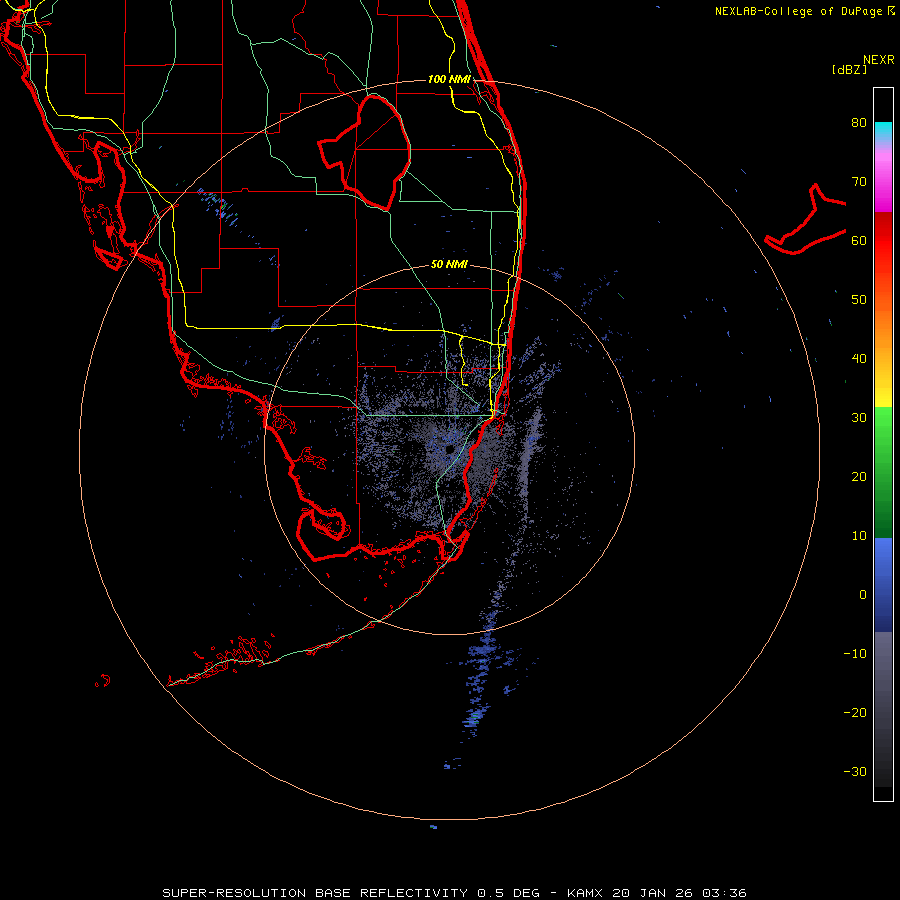Click the 10 dBZ scale value
The width and height of the screenshot is (900, 900).
pos(859,536)
